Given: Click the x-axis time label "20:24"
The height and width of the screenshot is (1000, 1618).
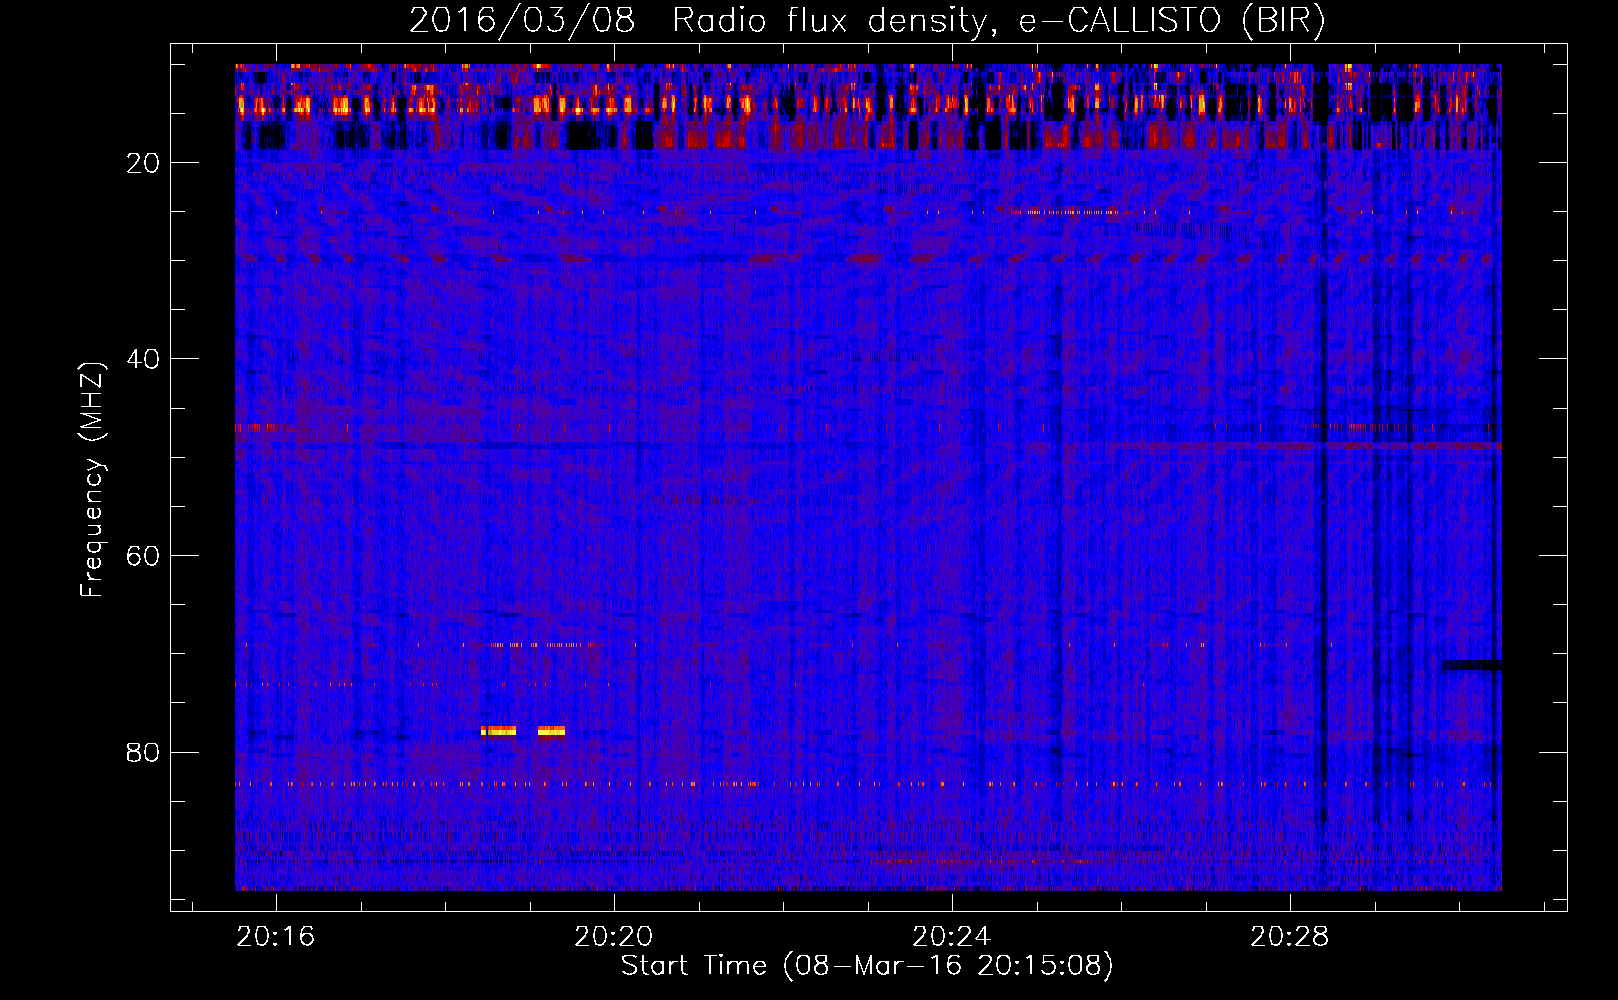Looking at the screenshot, I should 952,936.
